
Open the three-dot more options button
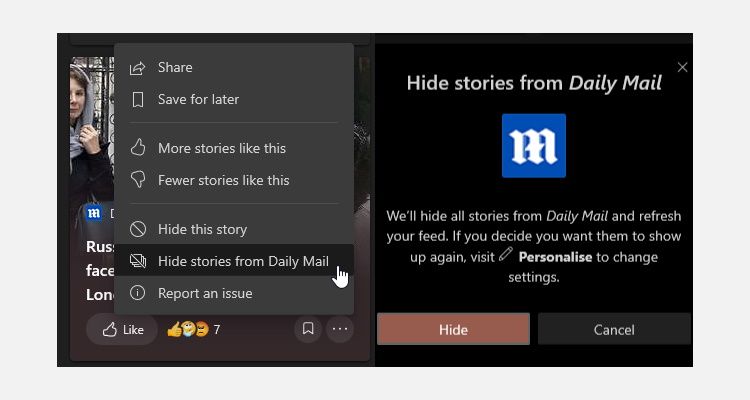click(340, 328)
